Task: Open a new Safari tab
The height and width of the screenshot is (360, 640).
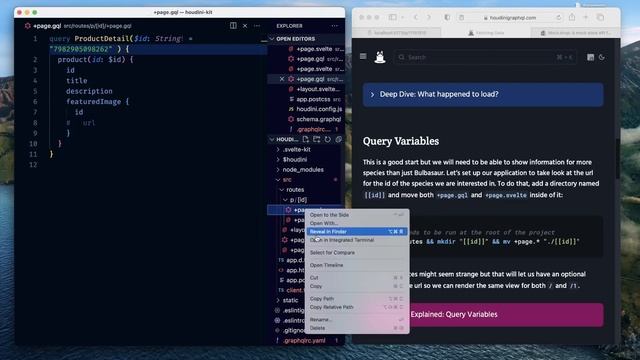Action: pos(586,17)
